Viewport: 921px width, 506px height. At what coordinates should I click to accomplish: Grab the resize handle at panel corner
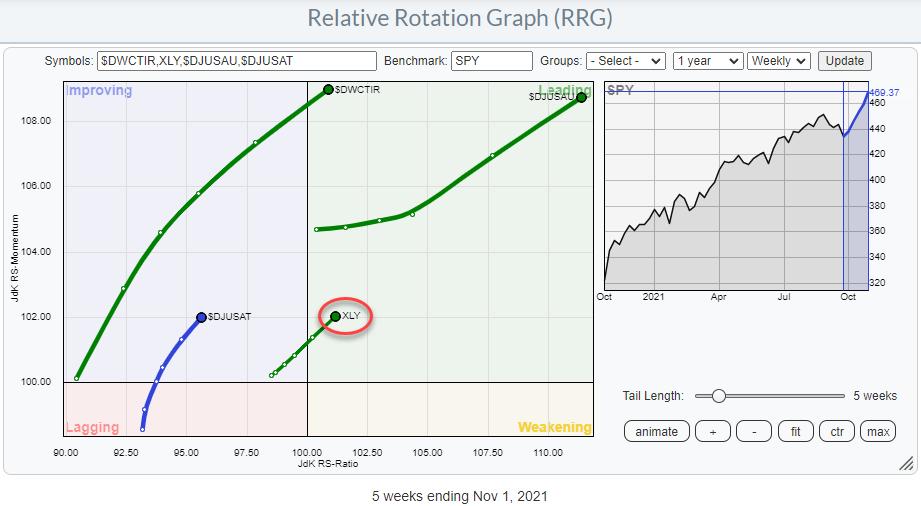906,463
